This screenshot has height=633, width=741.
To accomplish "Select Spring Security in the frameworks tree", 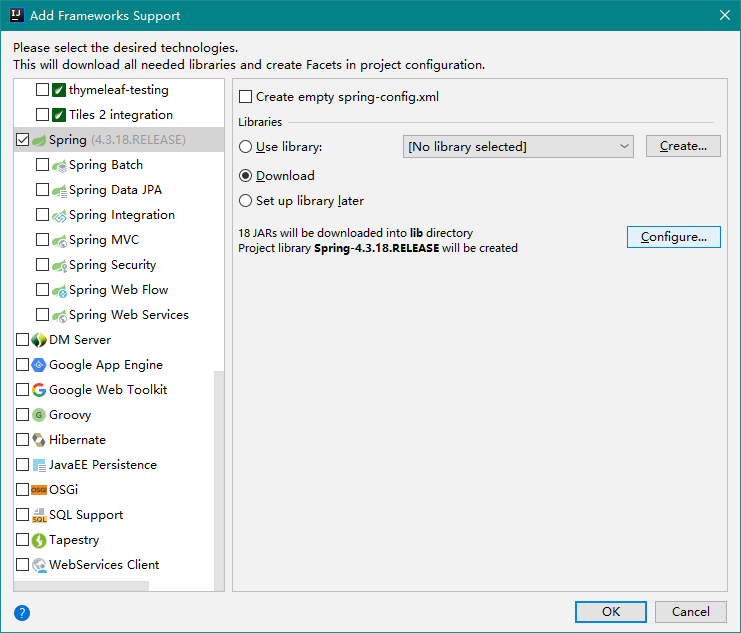I will coord(112,265).
